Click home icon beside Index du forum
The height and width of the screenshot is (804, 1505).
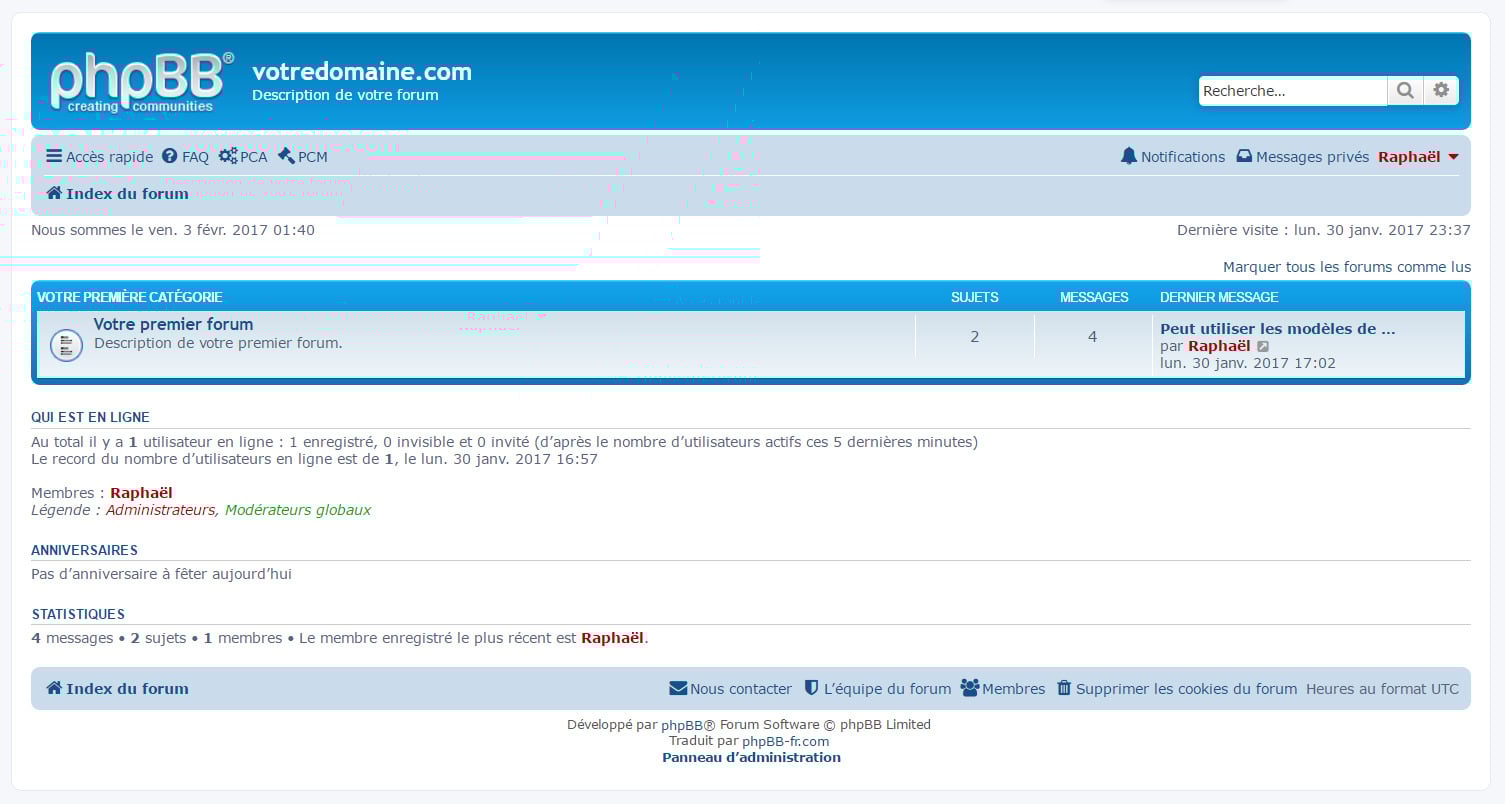click(x=54, y=193)
